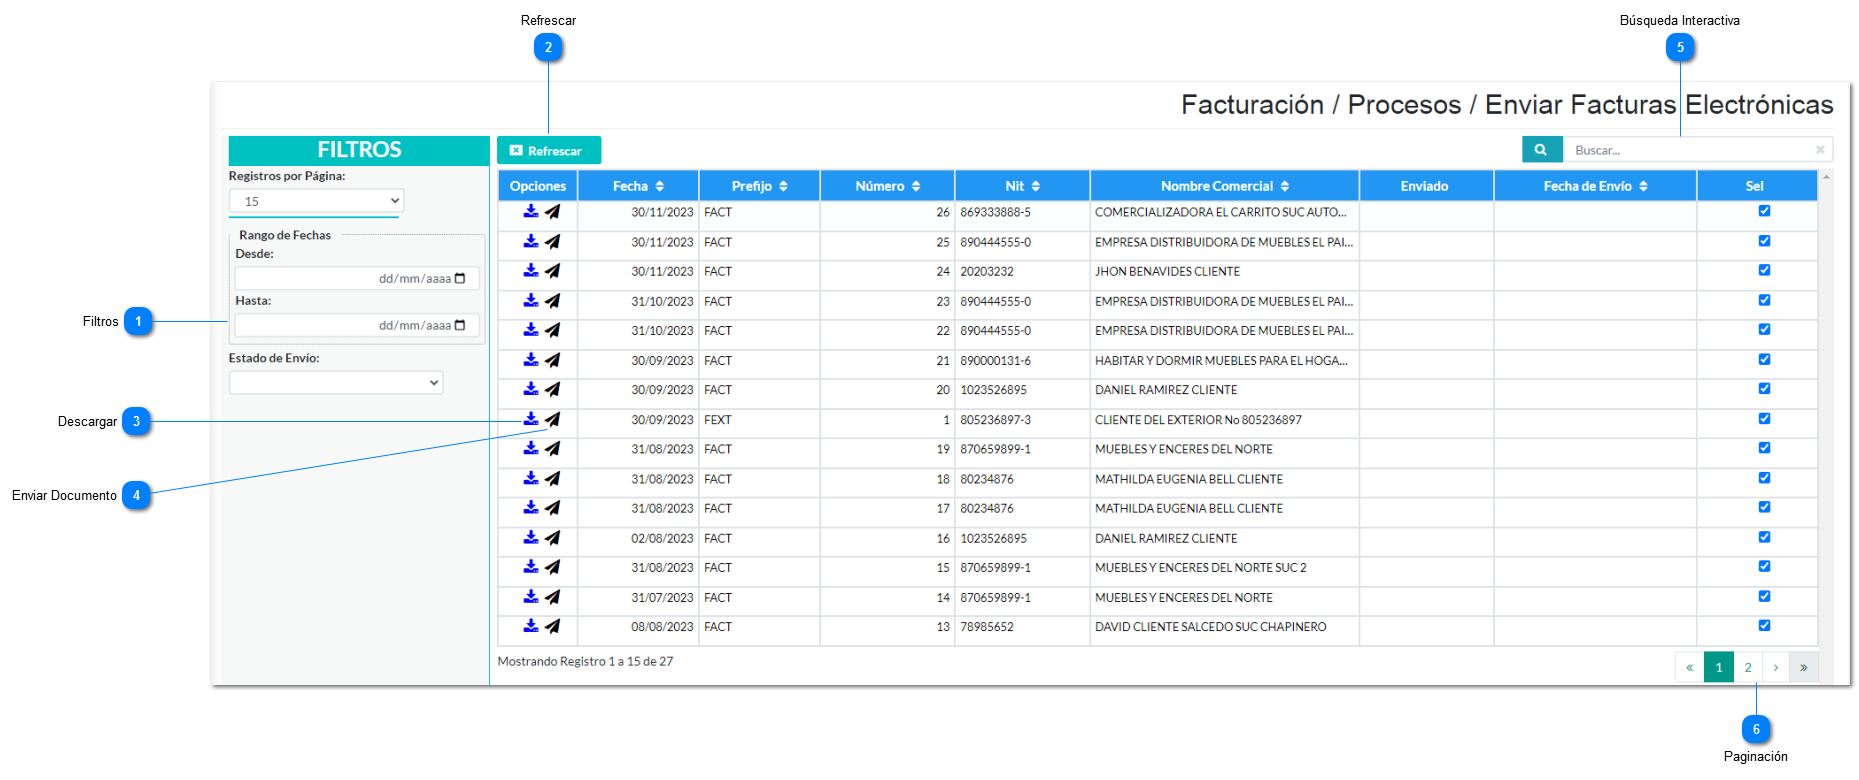
Task: Download invoice FACT number 23
Action: pyautogui.click(x=531, y=301)
